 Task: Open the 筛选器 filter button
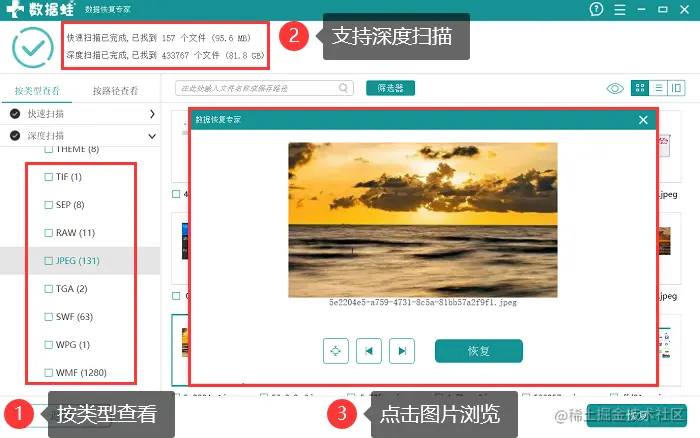(391, 88)
